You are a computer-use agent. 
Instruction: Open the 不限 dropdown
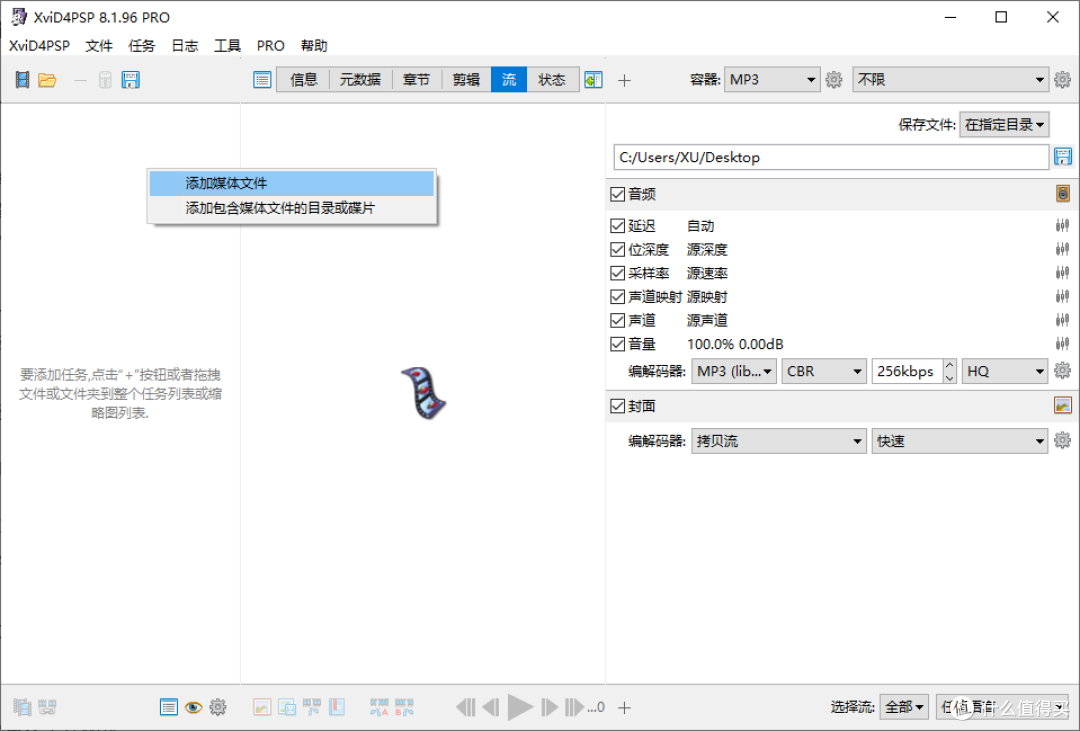coord(951,80)
